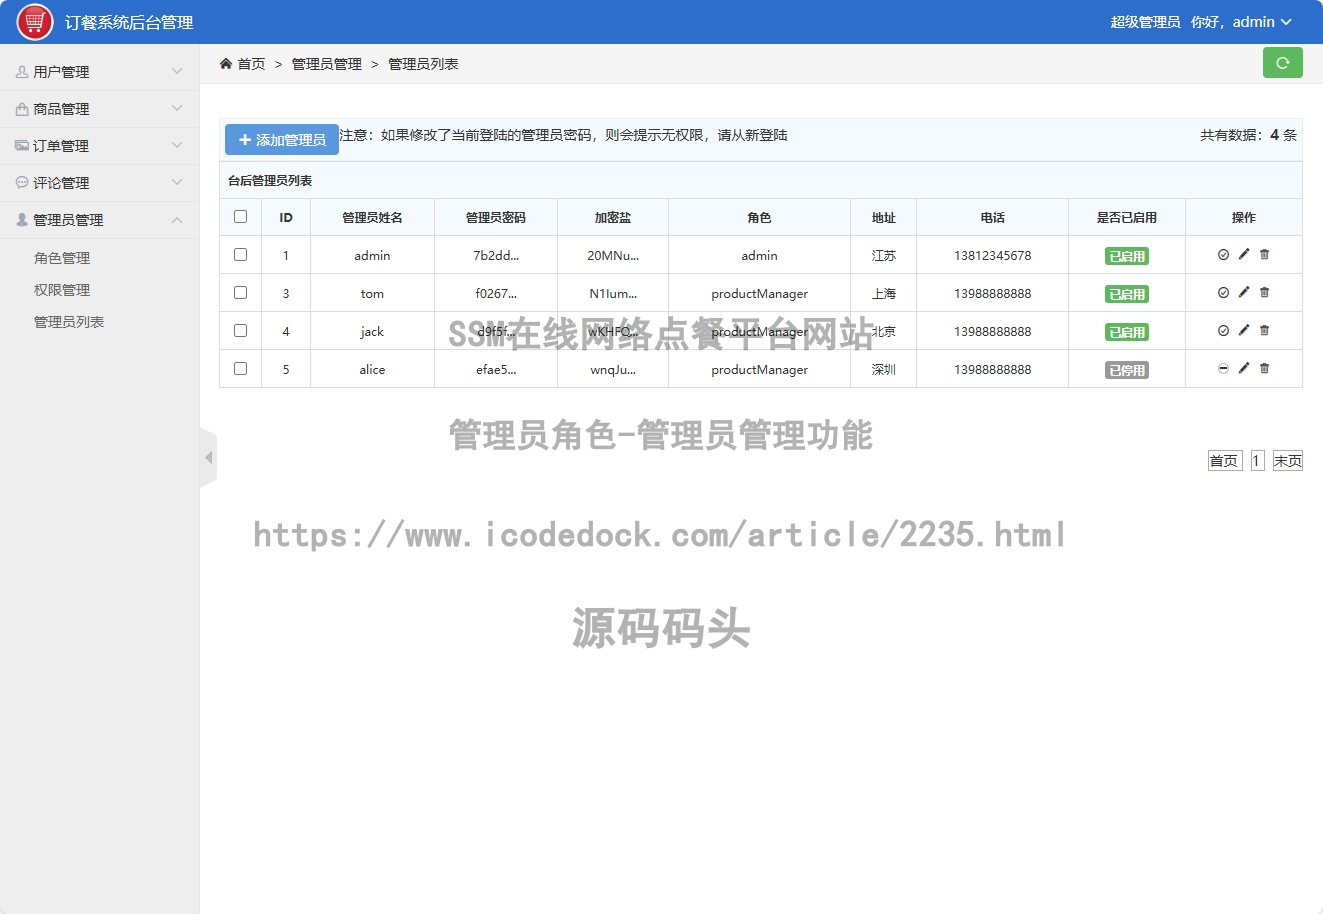Edit the tom row with pencil icon
1323x914 pixels.
tap(1244, 292)
